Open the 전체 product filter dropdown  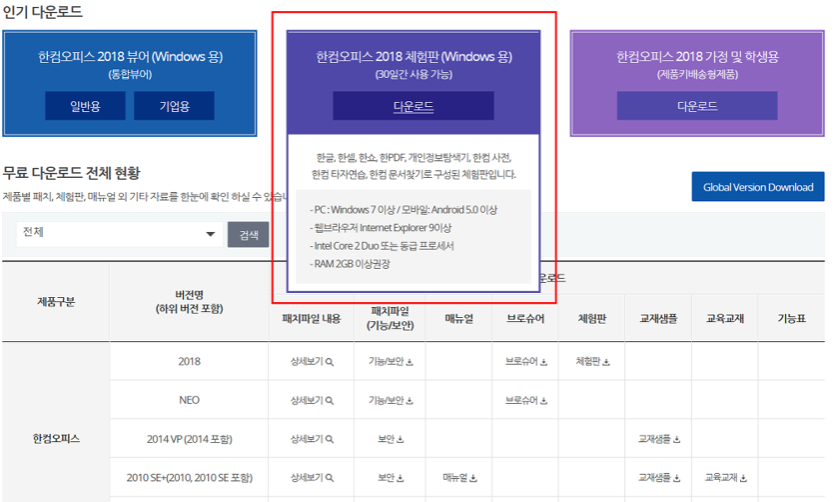[119, 234]
